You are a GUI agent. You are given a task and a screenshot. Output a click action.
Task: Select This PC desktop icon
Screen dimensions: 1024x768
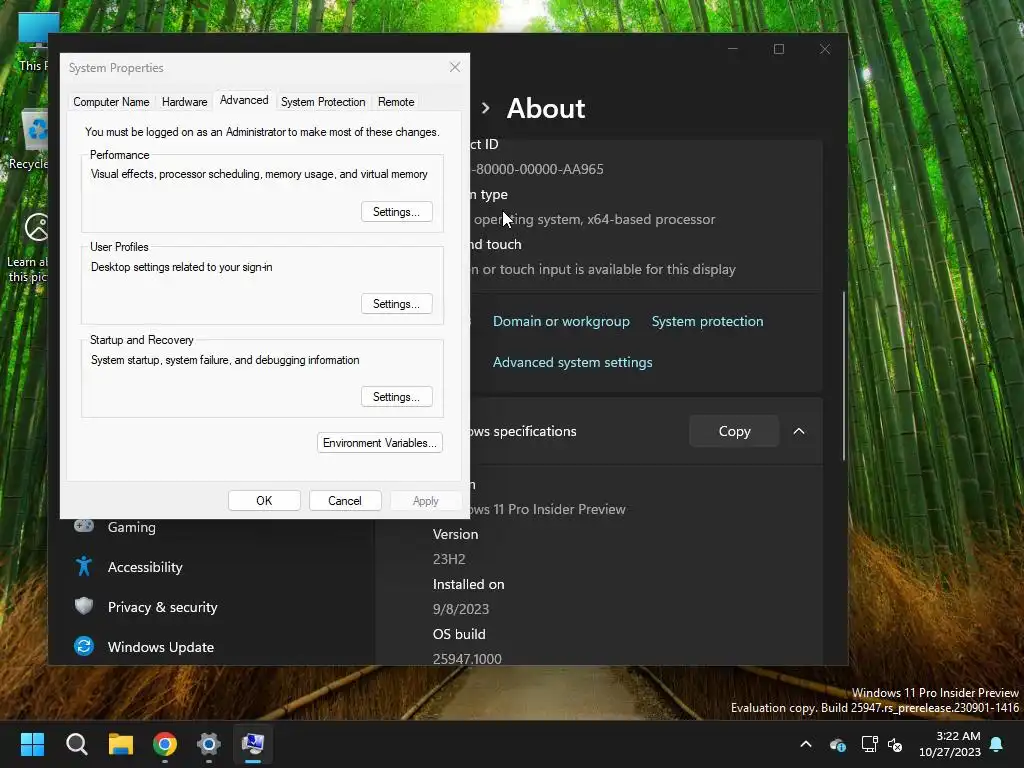coord(33,40)
